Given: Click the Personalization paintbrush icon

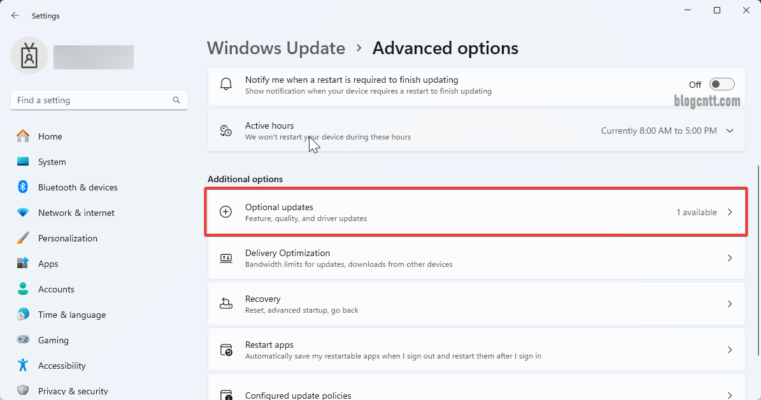Looking at the screenshot, I should (22, 239).
